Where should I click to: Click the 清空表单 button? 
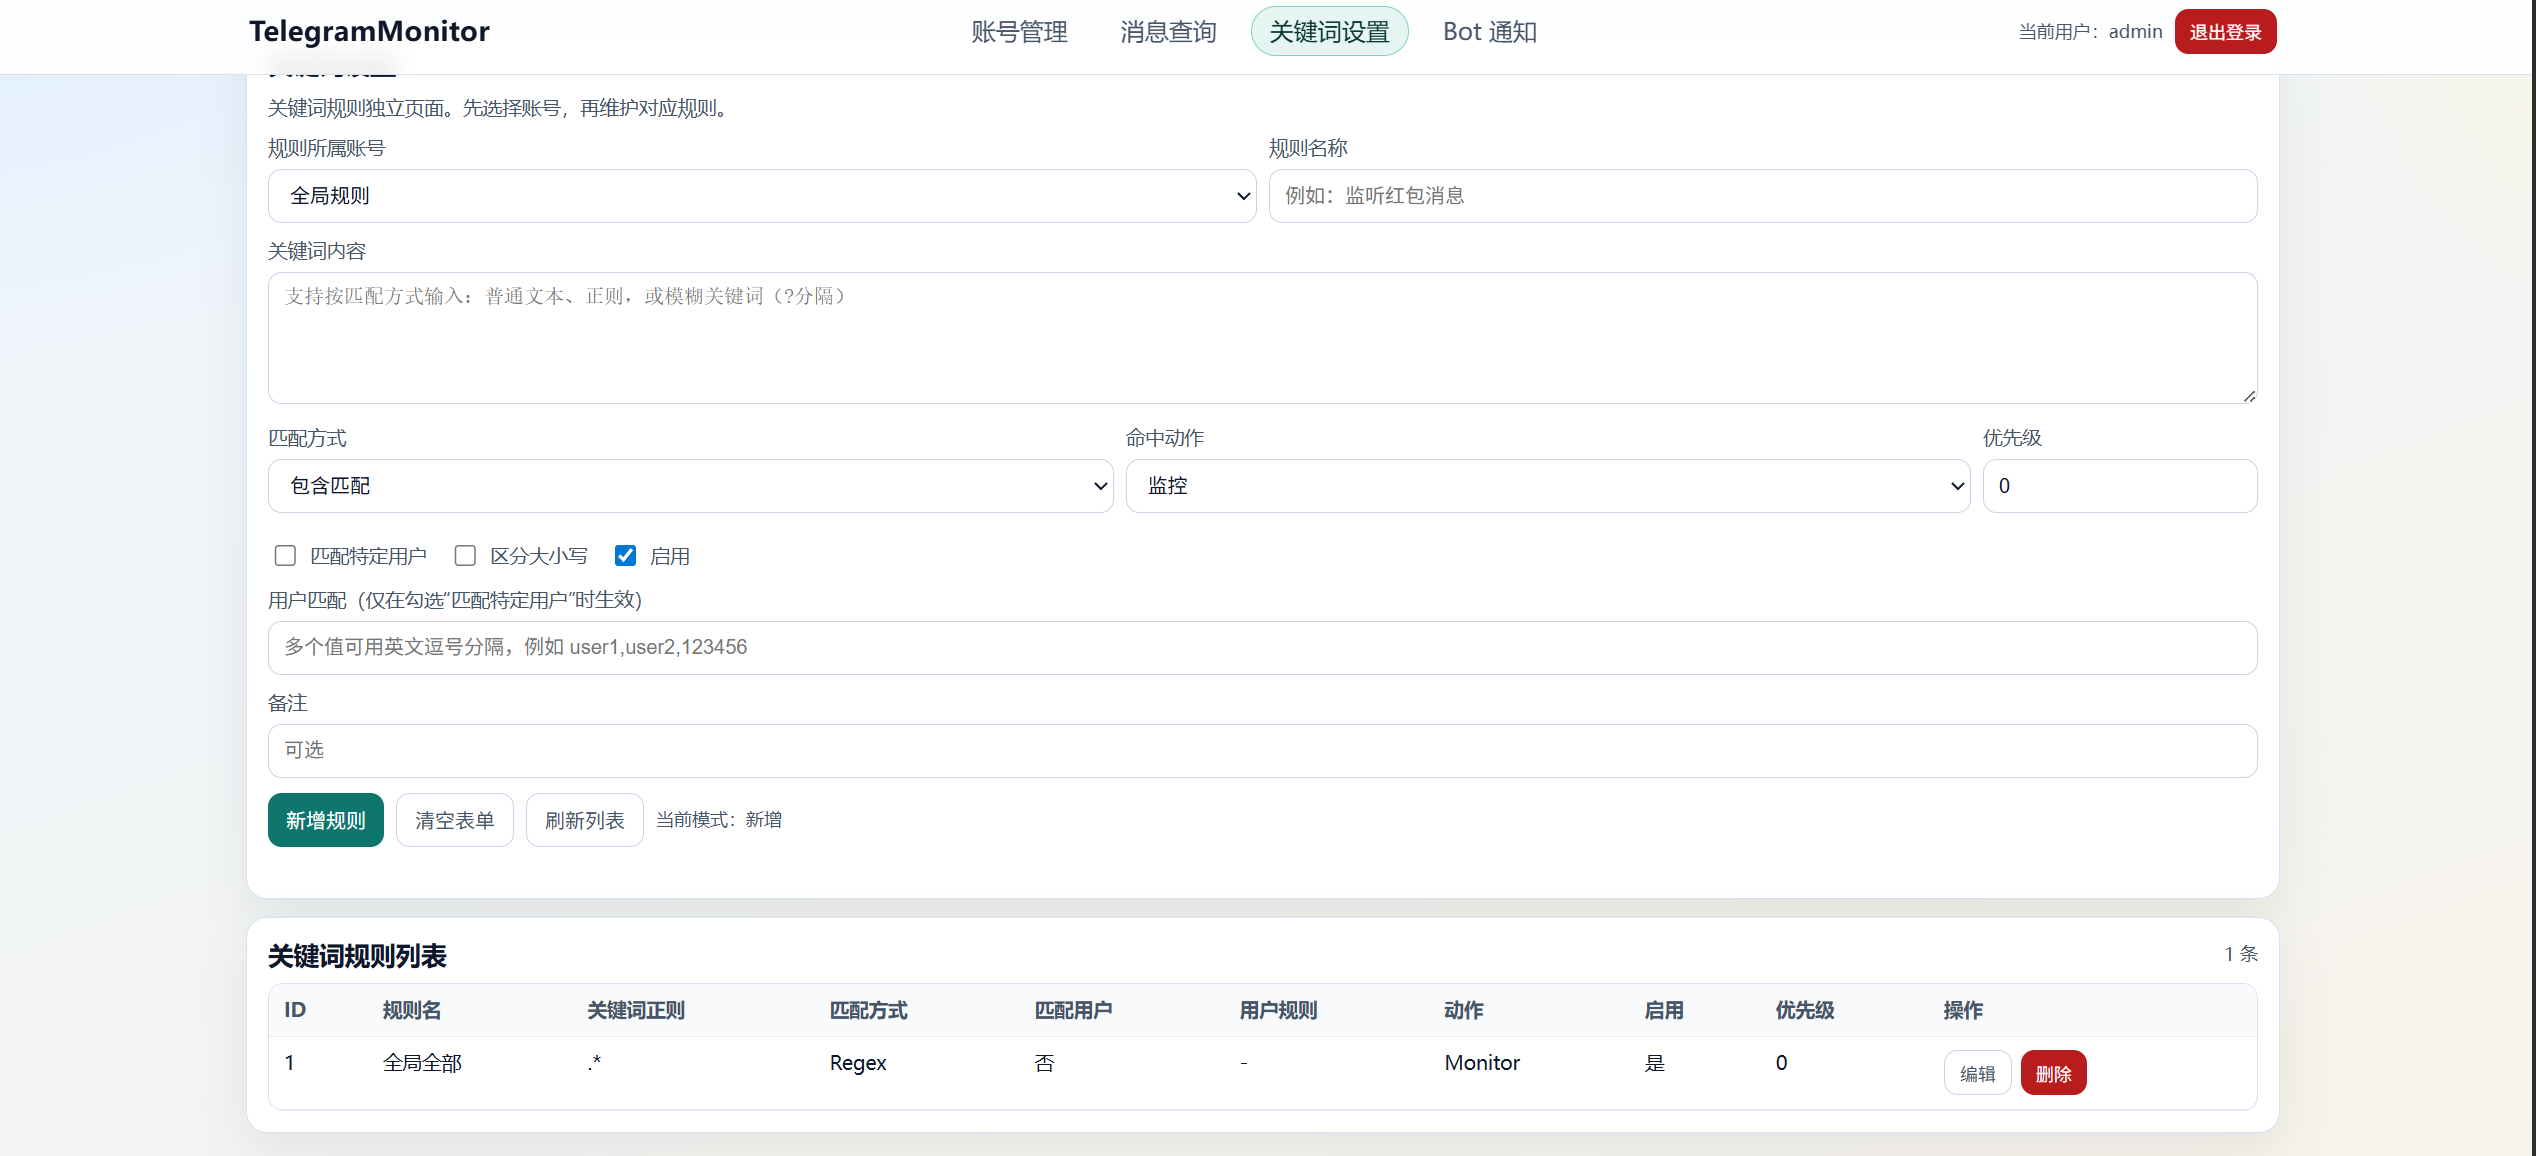pos(454,820)
